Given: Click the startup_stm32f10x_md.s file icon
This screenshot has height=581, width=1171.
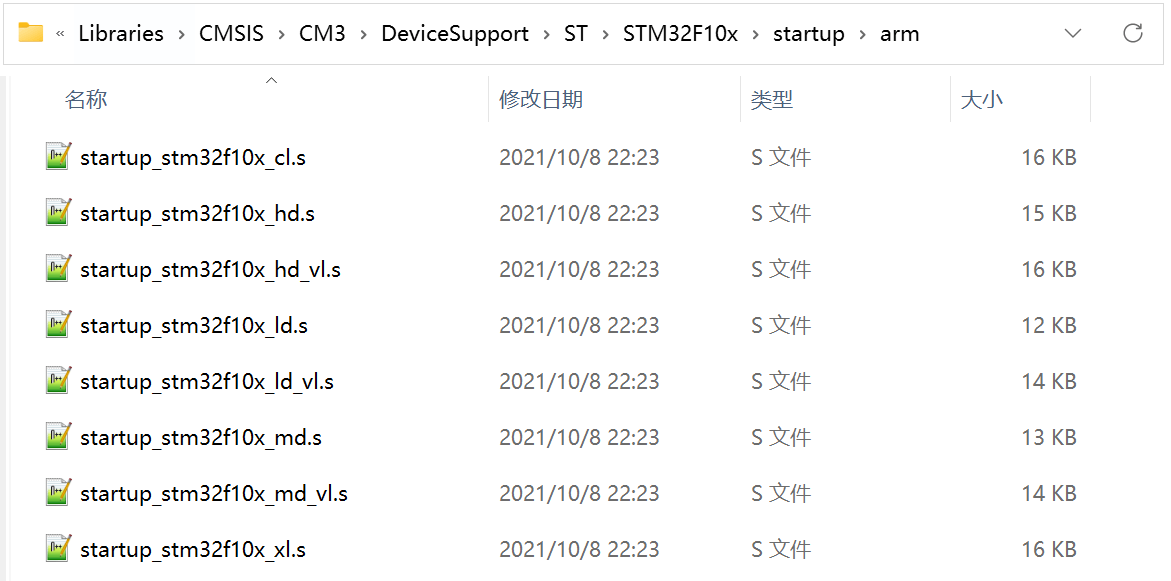Looking at the screenshot, I should coord(59,436).
